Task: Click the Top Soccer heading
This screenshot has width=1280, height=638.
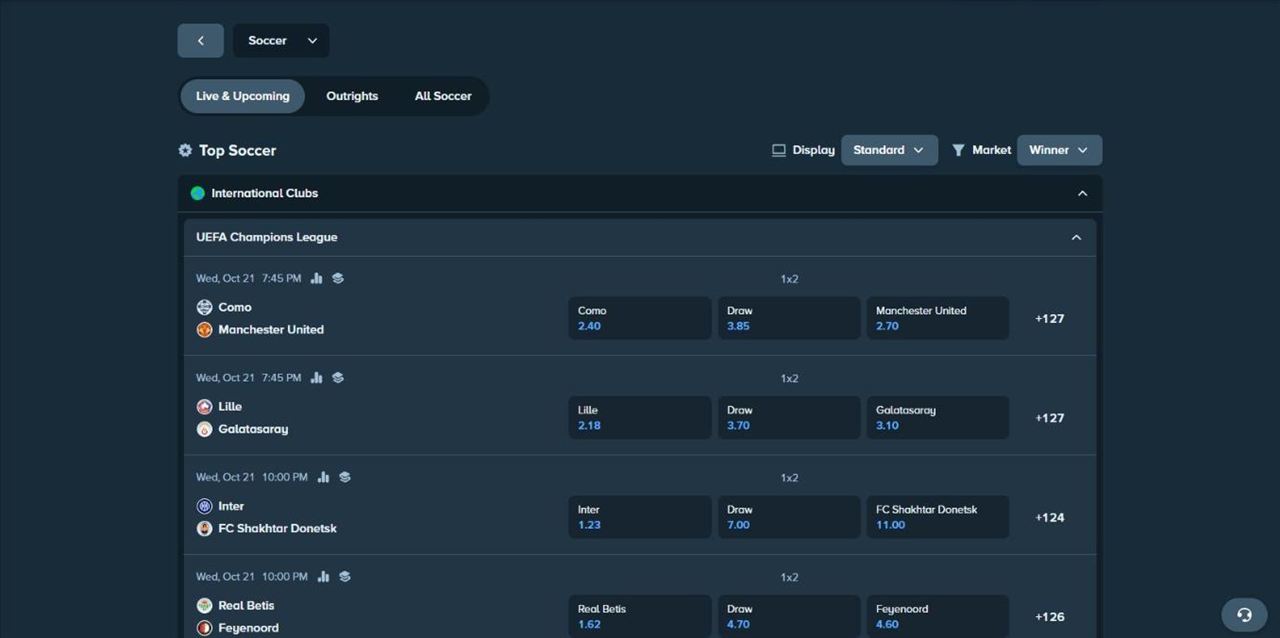Action: [x=237, y=150]
